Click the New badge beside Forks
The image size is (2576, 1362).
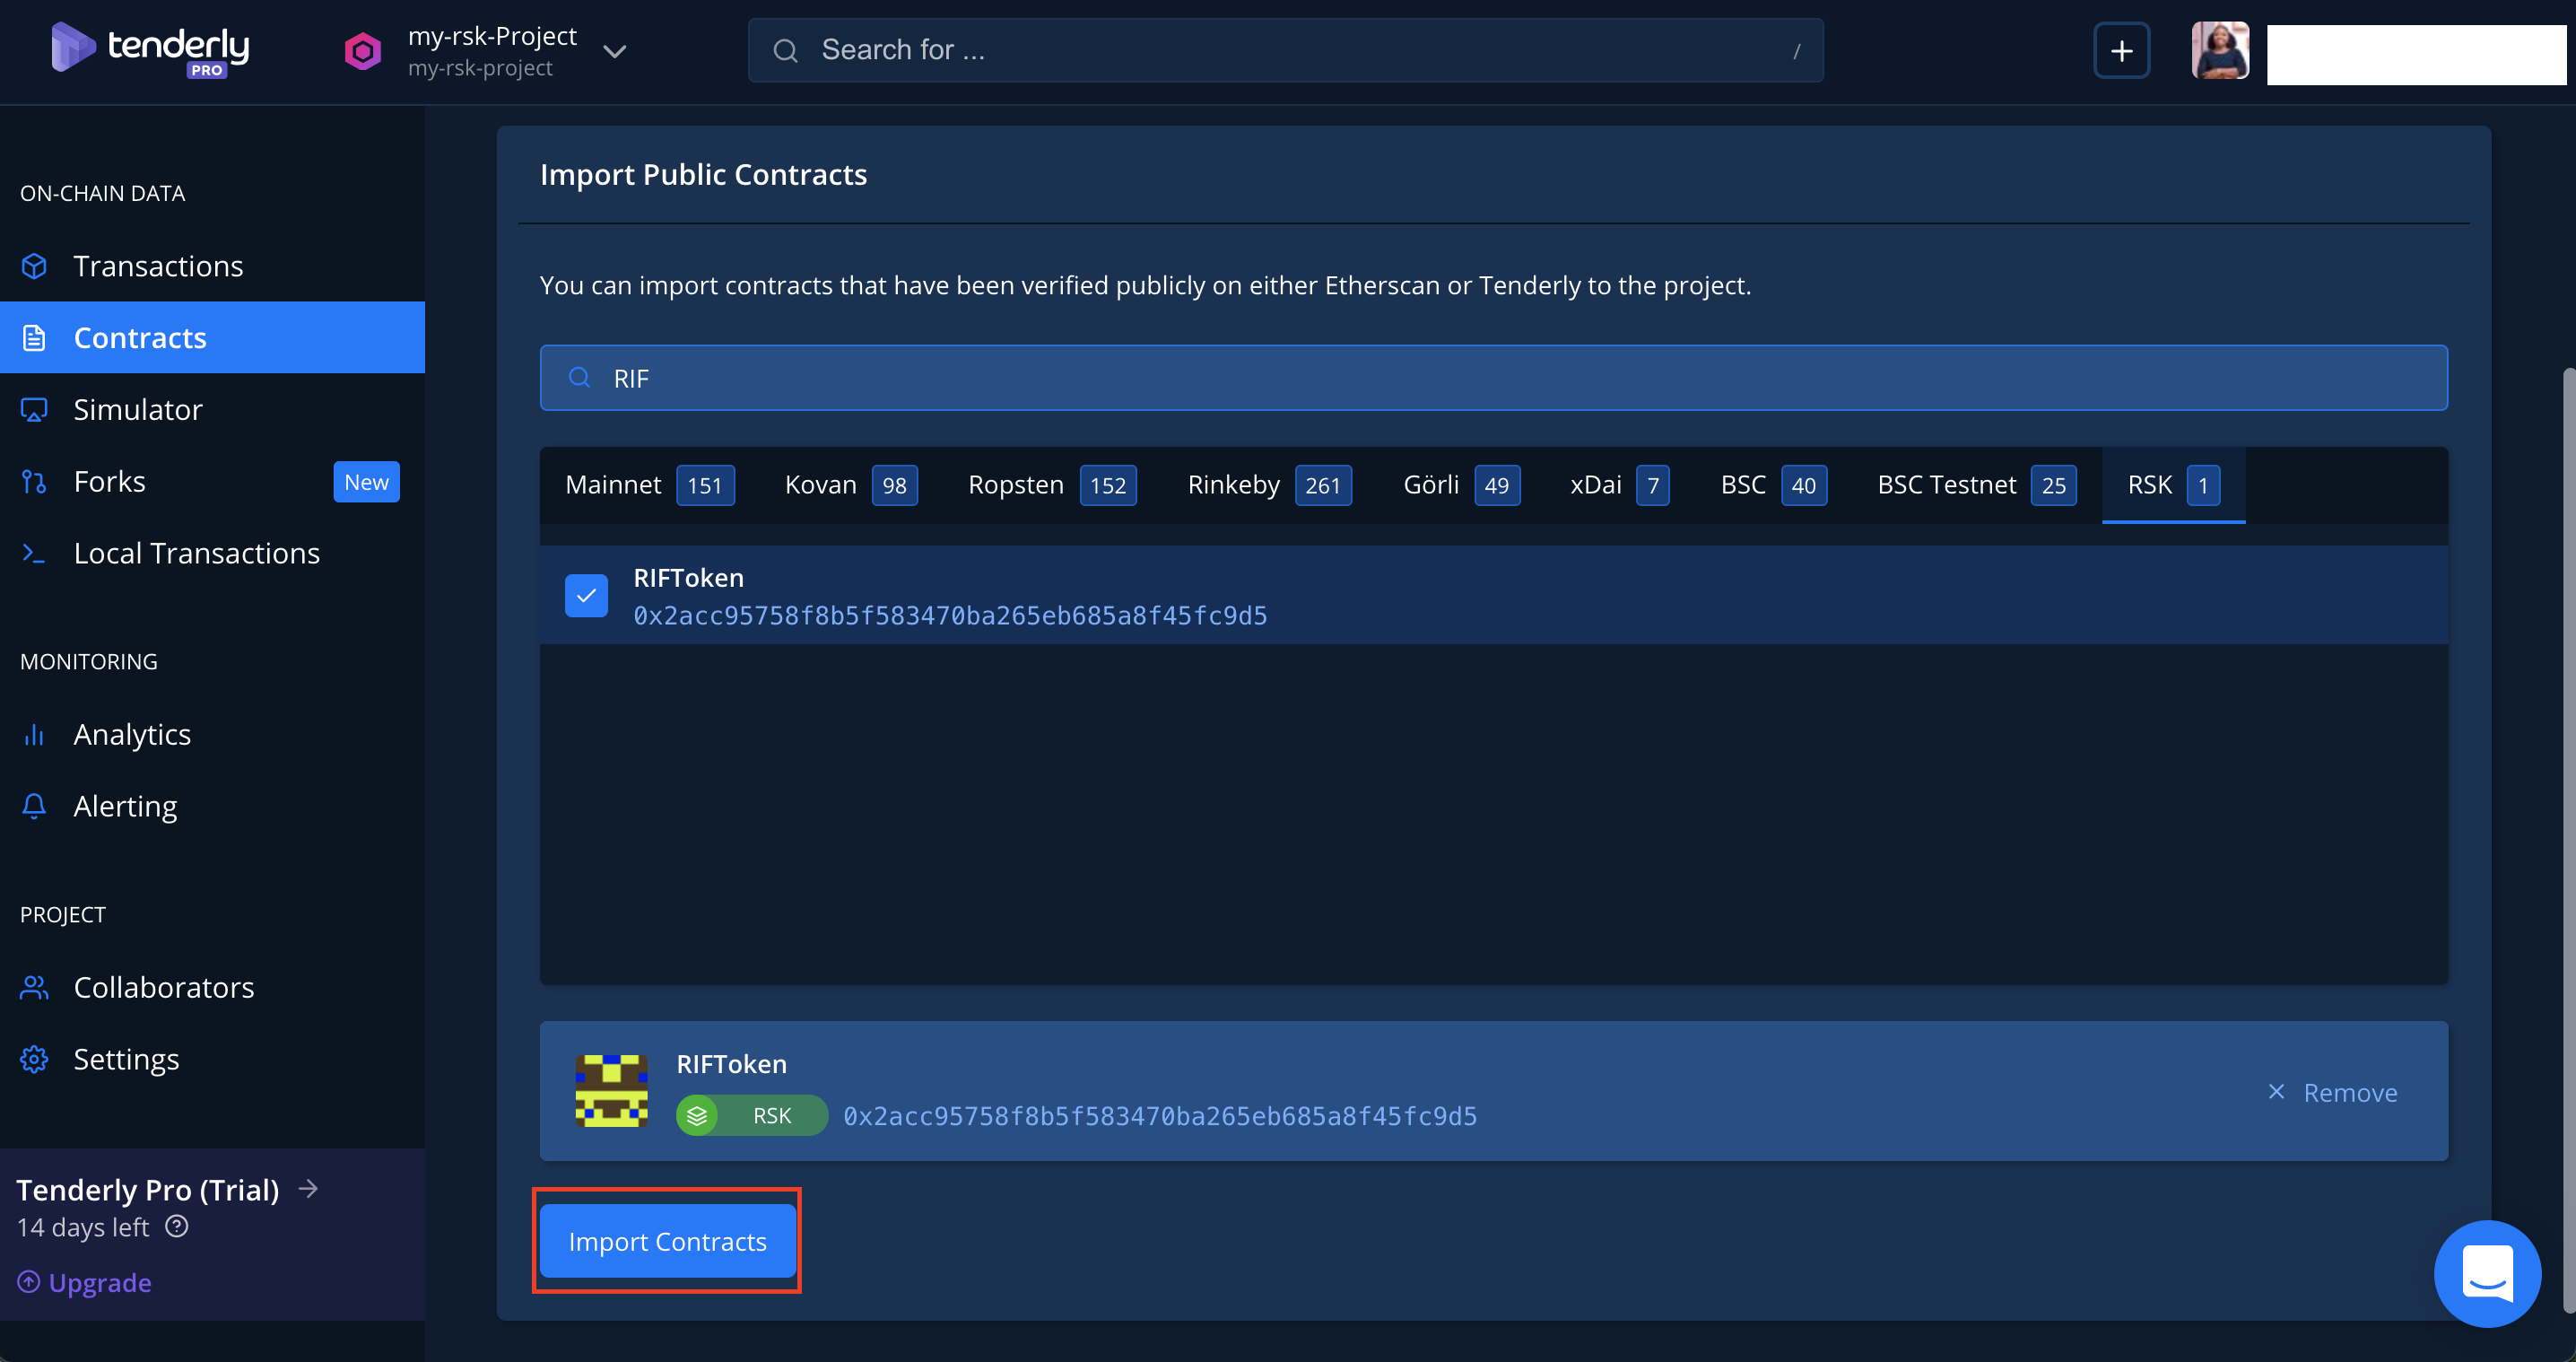pyautogui.click(x=366, y=482)
